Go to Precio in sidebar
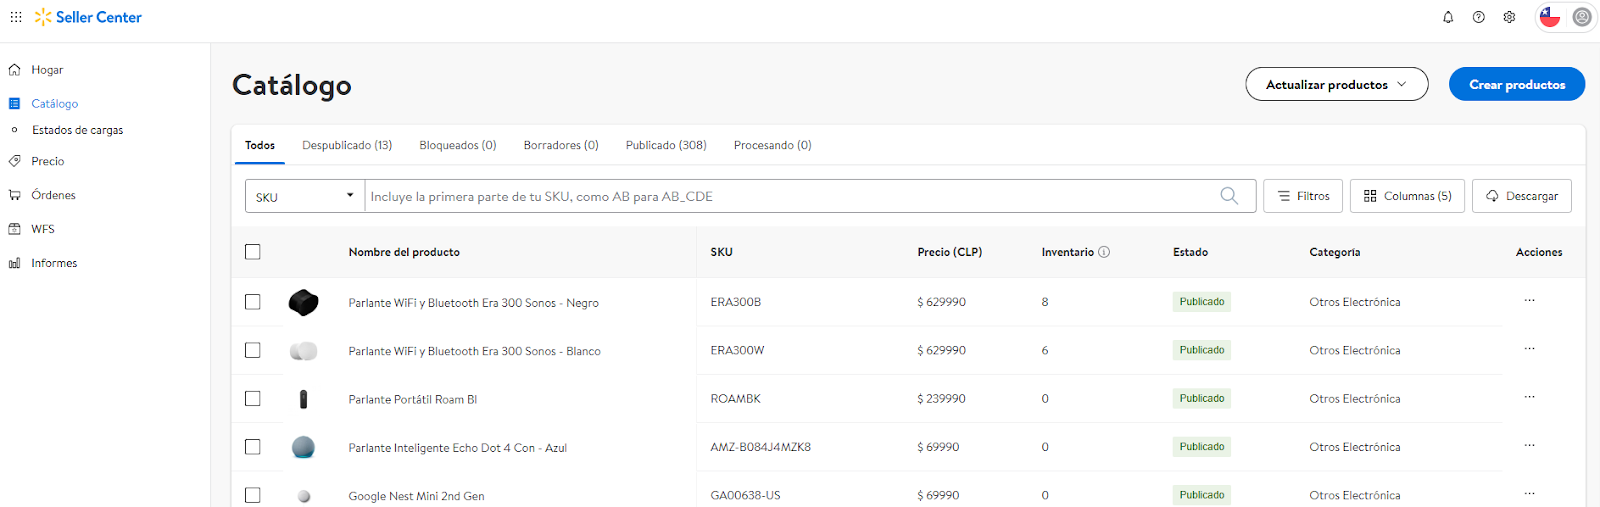This screenshot has width=1600, height=507. point(48,161)
